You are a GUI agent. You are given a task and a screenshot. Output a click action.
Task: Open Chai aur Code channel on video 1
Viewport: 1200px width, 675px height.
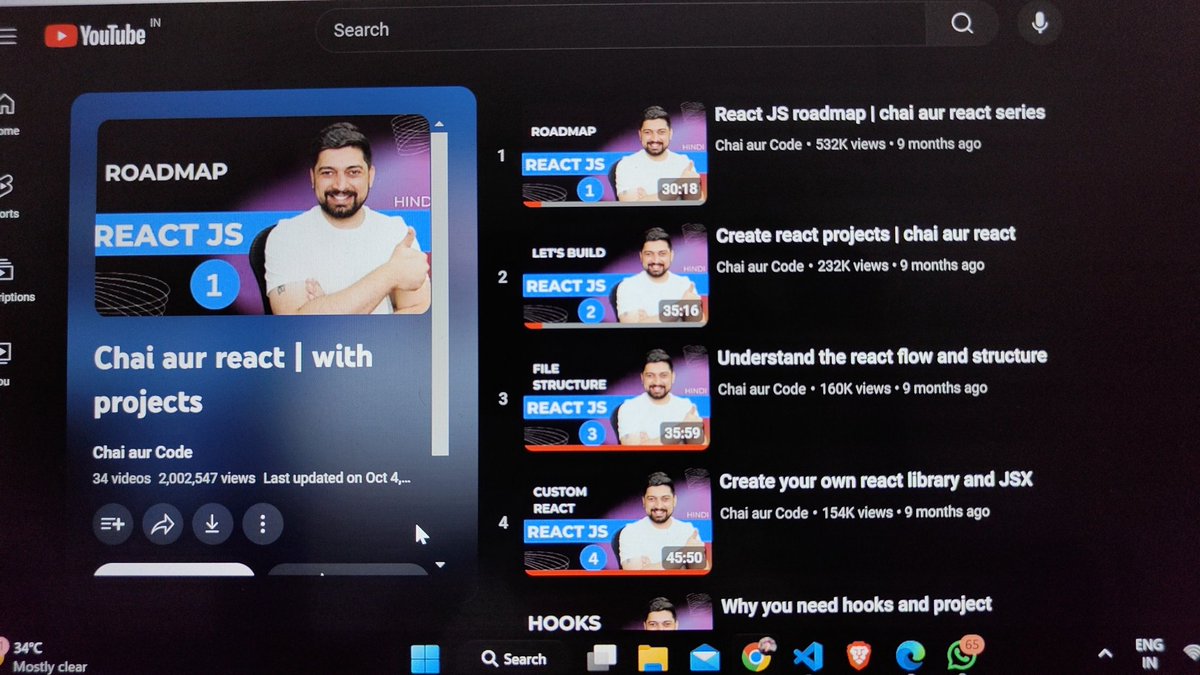[x=758, y=144]
